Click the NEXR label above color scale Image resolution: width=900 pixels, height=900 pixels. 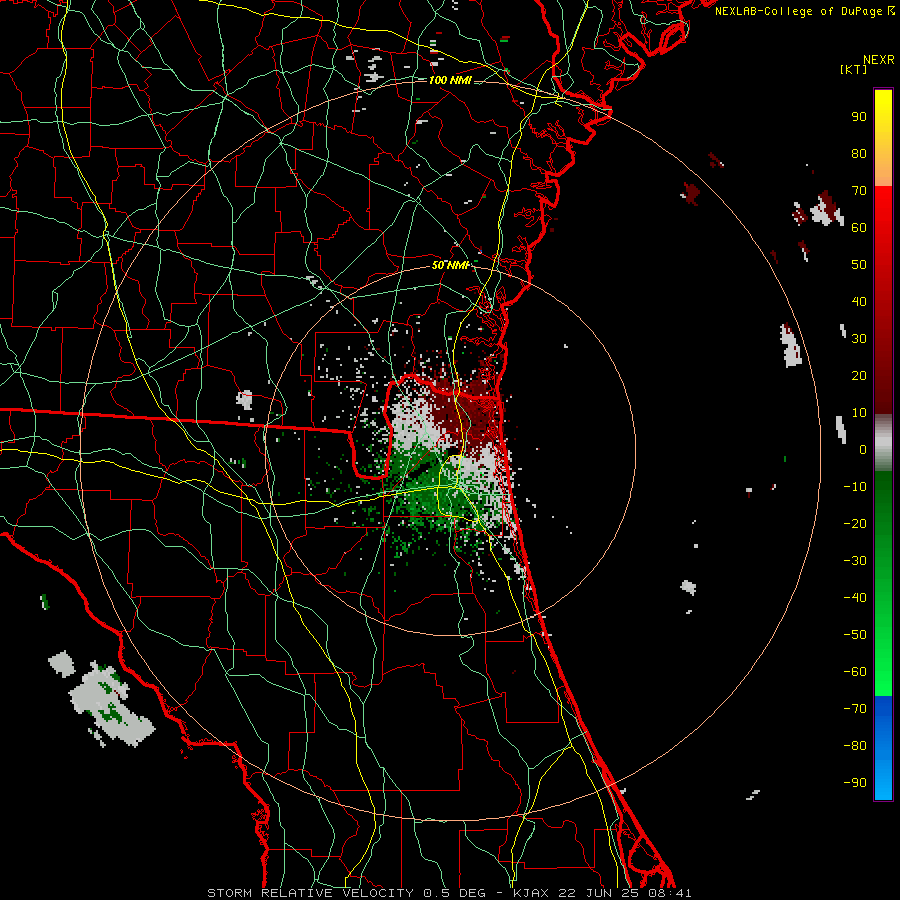(879, 60)
